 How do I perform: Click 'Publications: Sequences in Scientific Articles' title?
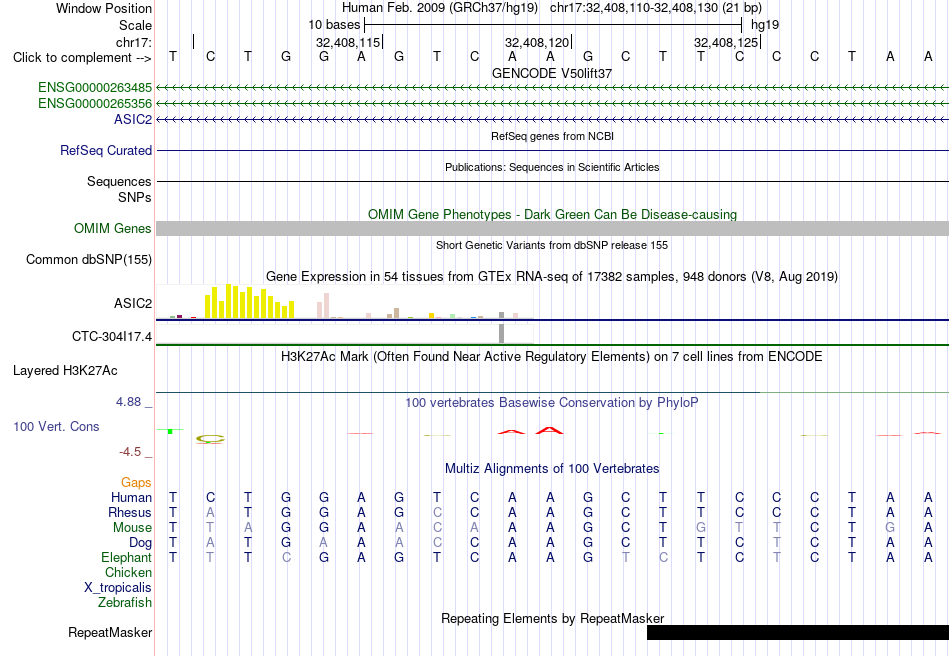click(552, 167)
